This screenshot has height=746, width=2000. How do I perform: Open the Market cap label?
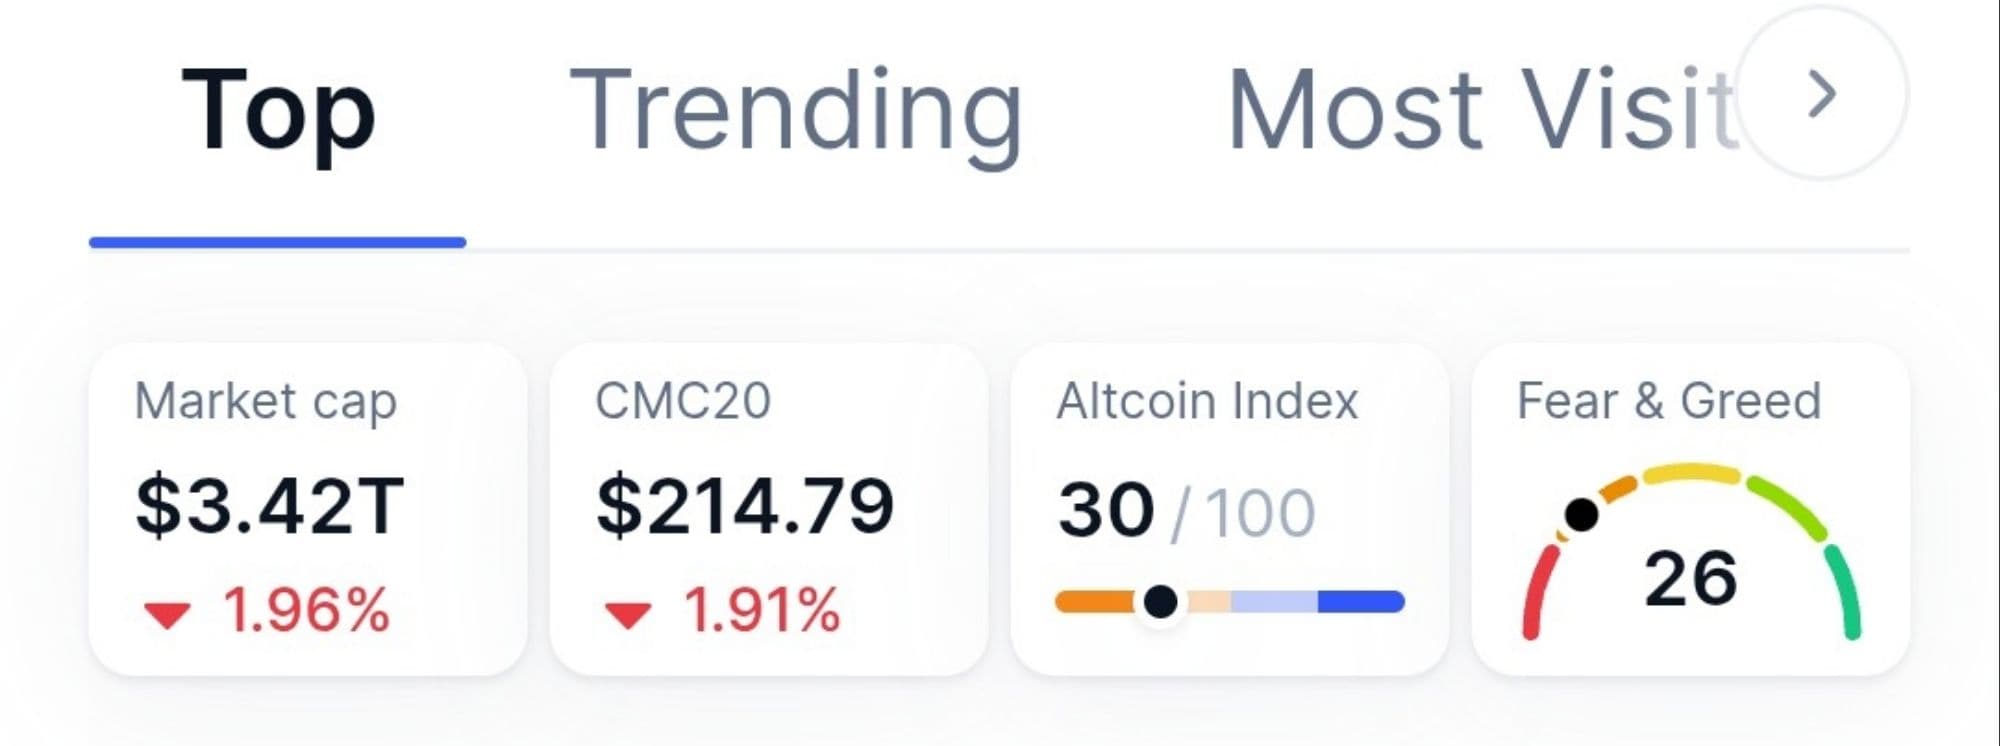(x=266, y=402)
